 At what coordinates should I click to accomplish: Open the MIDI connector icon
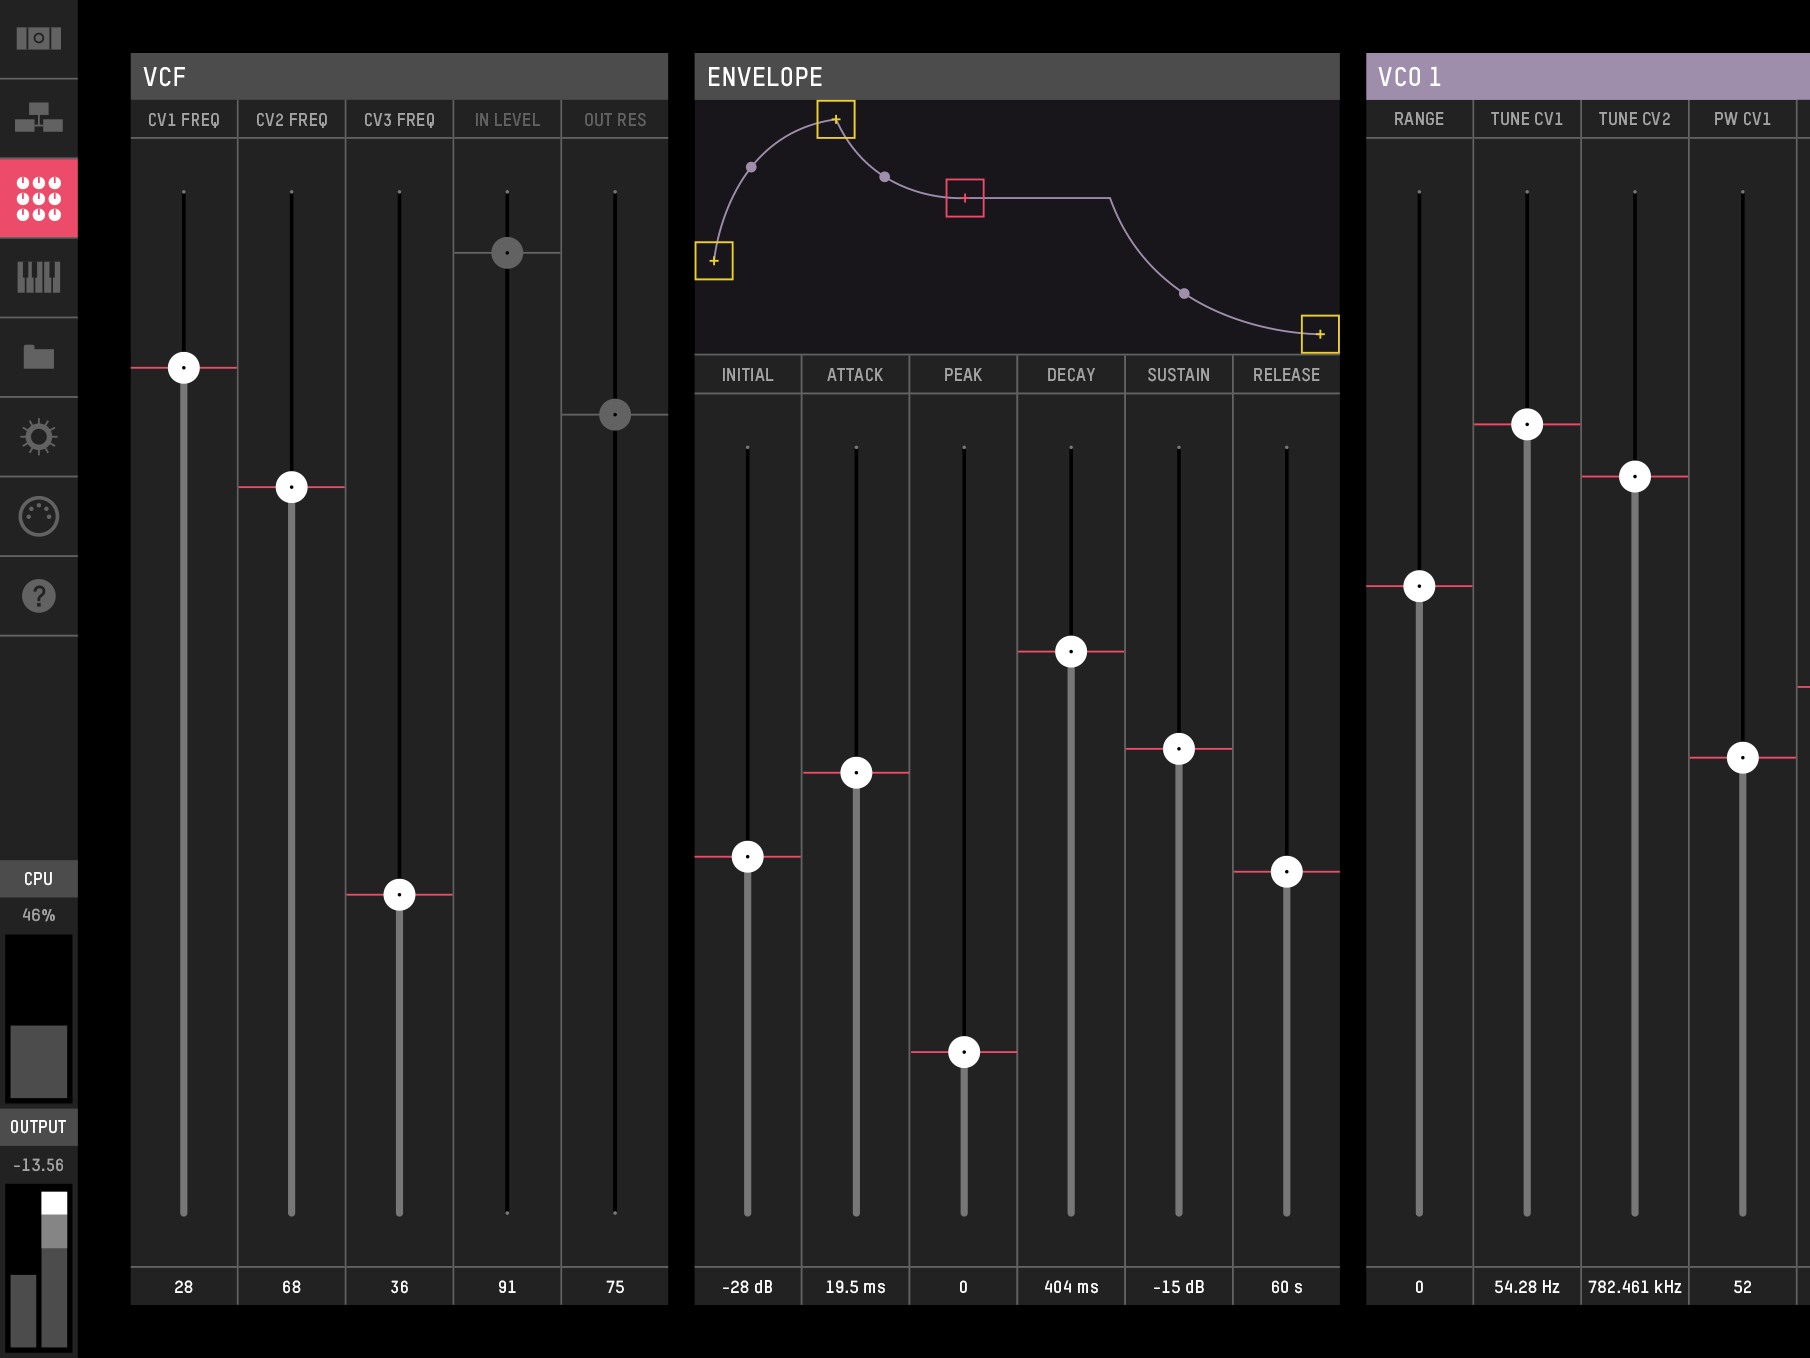(x=38, y=517)
